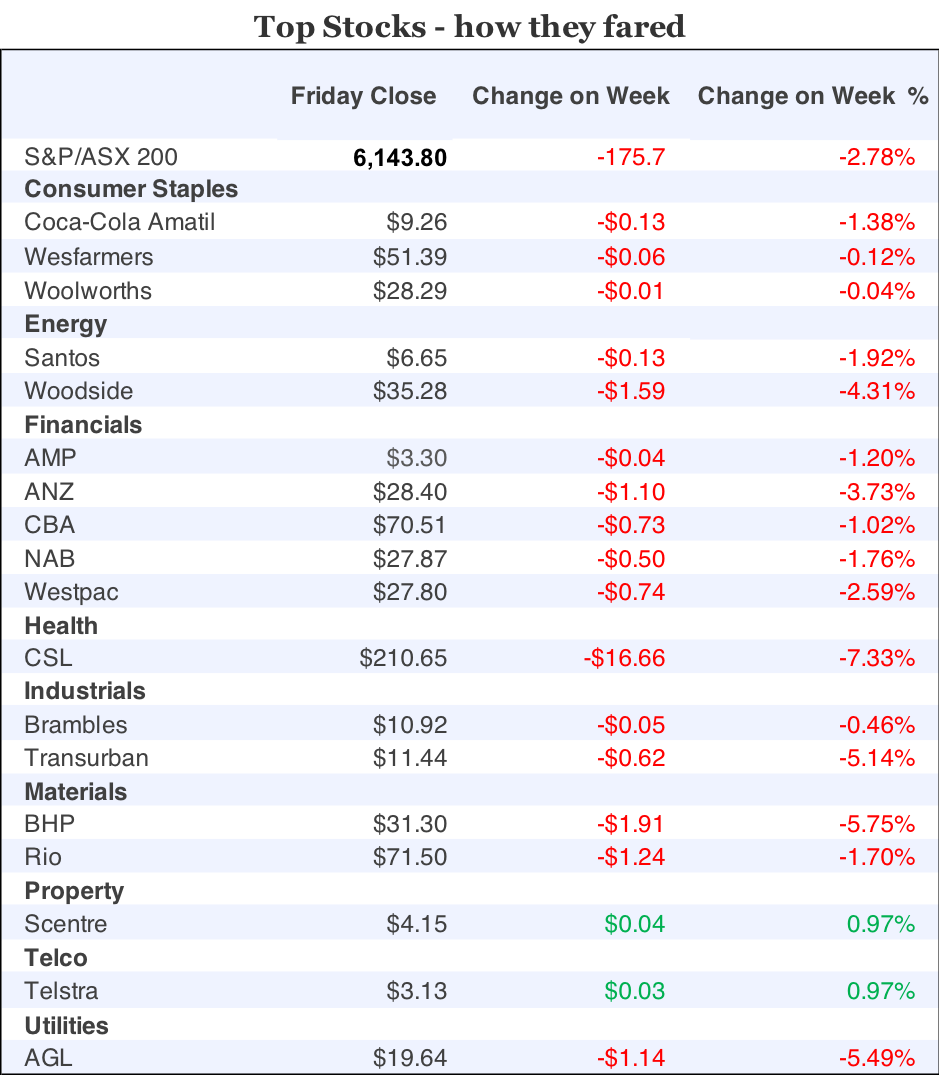Select the S&P/ASX 200 row label
The width and height of the screenshot is (939, 1075).
click(x=100, y=156)
